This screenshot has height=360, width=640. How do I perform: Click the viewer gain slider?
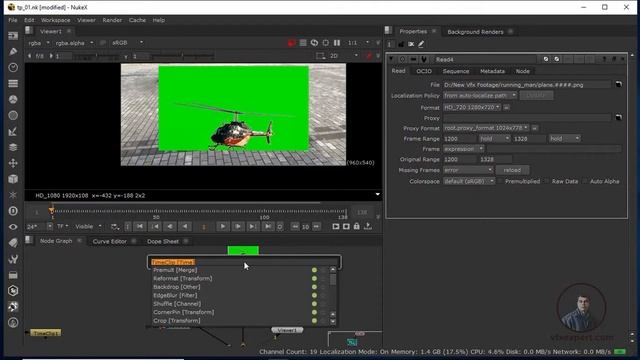(97, 56)
